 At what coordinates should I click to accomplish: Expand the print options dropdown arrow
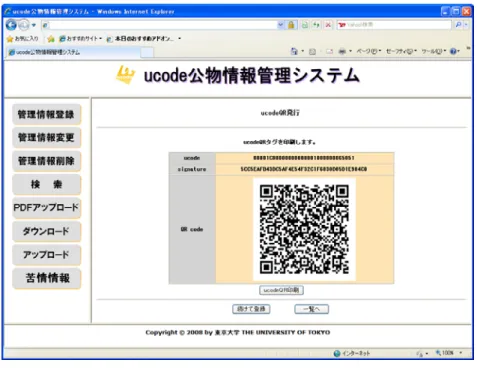pyautogui.click(x=350, y=51)
